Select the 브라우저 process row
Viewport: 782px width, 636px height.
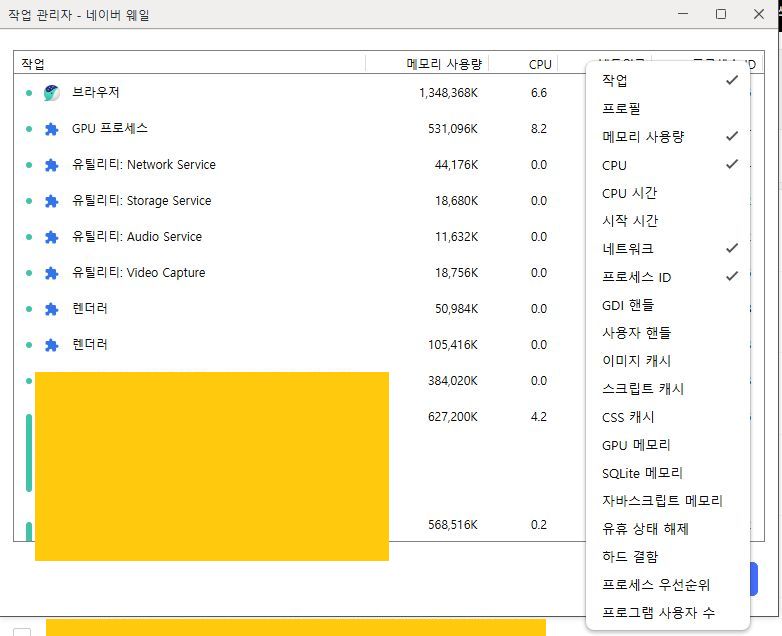[x=300, y=93]
